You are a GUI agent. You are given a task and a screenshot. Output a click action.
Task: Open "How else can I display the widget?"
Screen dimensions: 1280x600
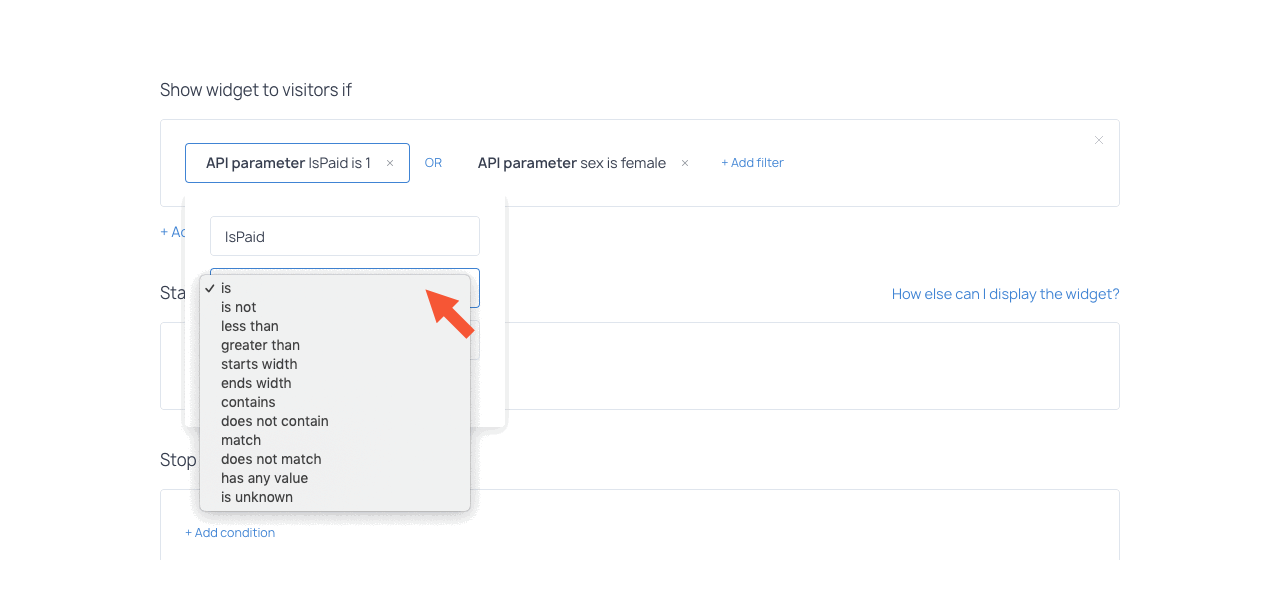(1005, 294)
